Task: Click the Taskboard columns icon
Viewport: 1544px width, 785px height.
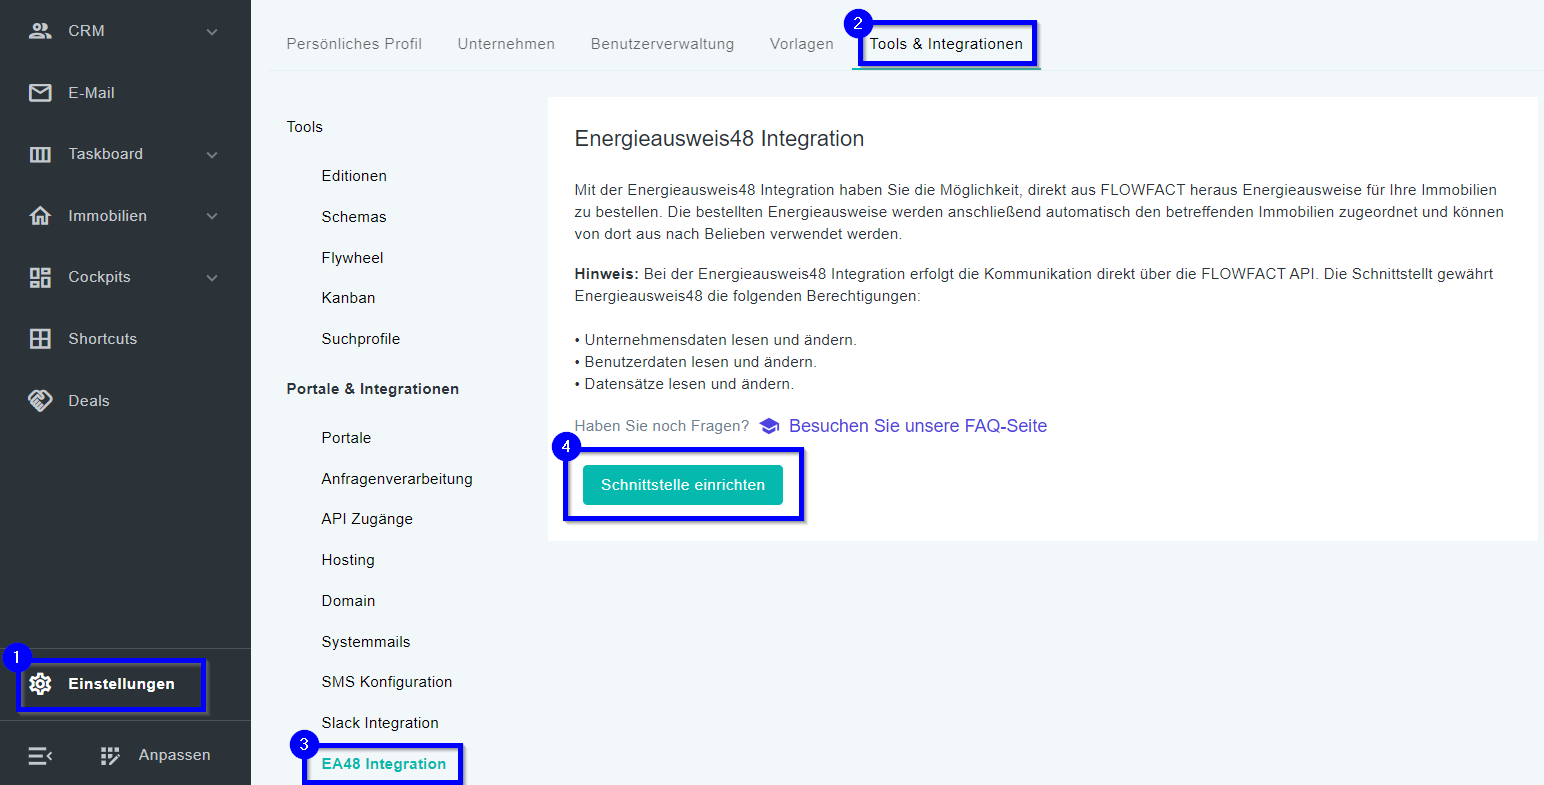Action: tap(40, 154)
